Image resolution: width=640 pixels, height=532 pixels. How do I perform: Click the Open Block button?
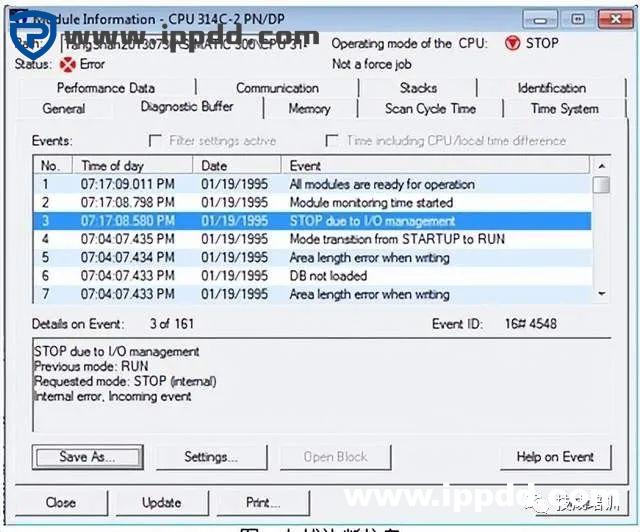click(335, 457)
